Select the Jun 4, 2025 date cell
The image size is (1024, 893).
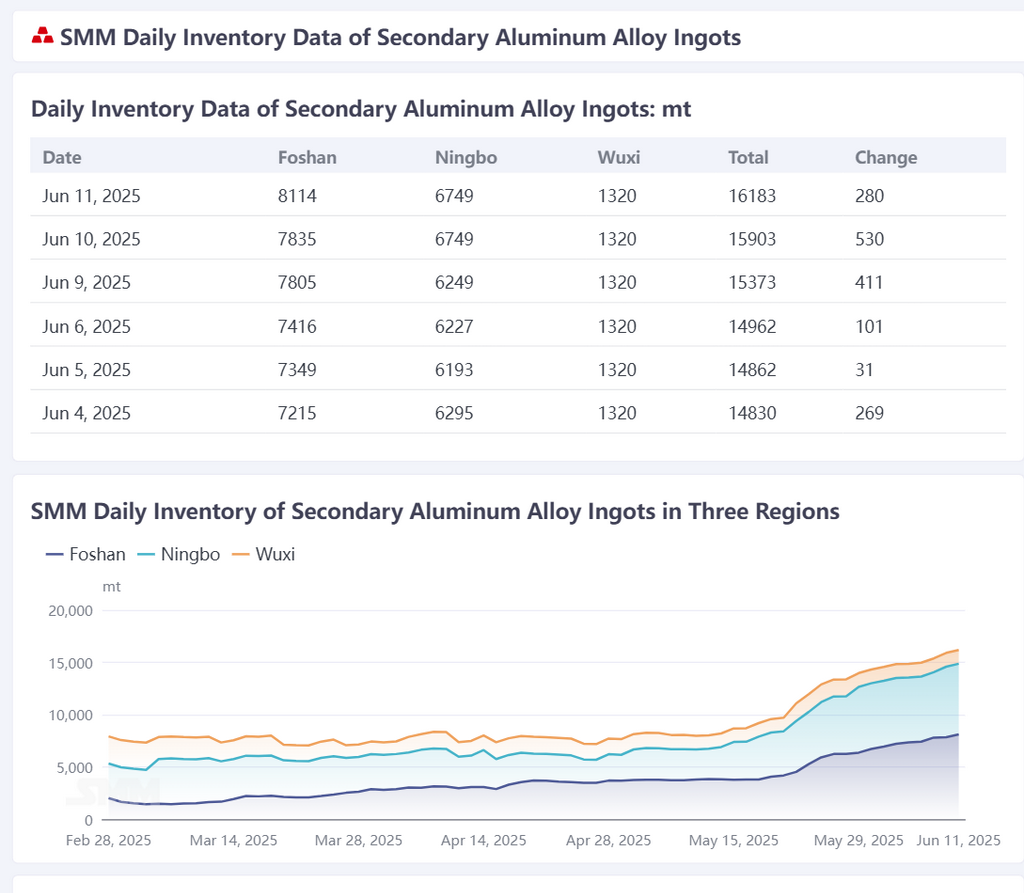[x=86, y=414]
